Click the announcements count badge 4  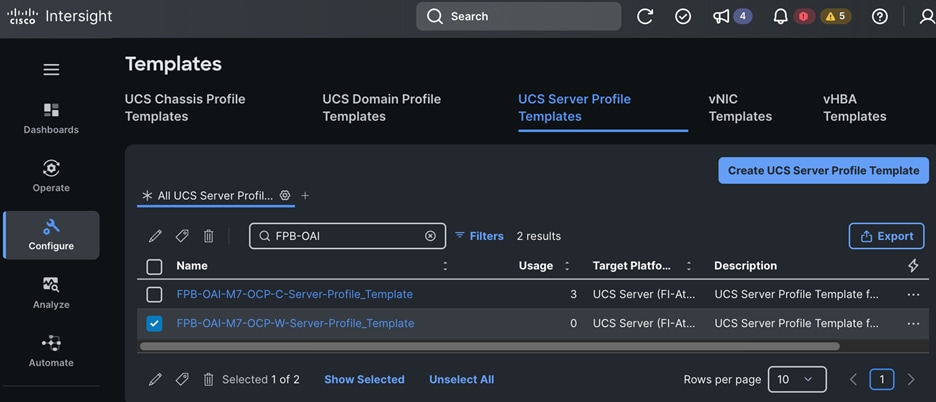(743, 17)
